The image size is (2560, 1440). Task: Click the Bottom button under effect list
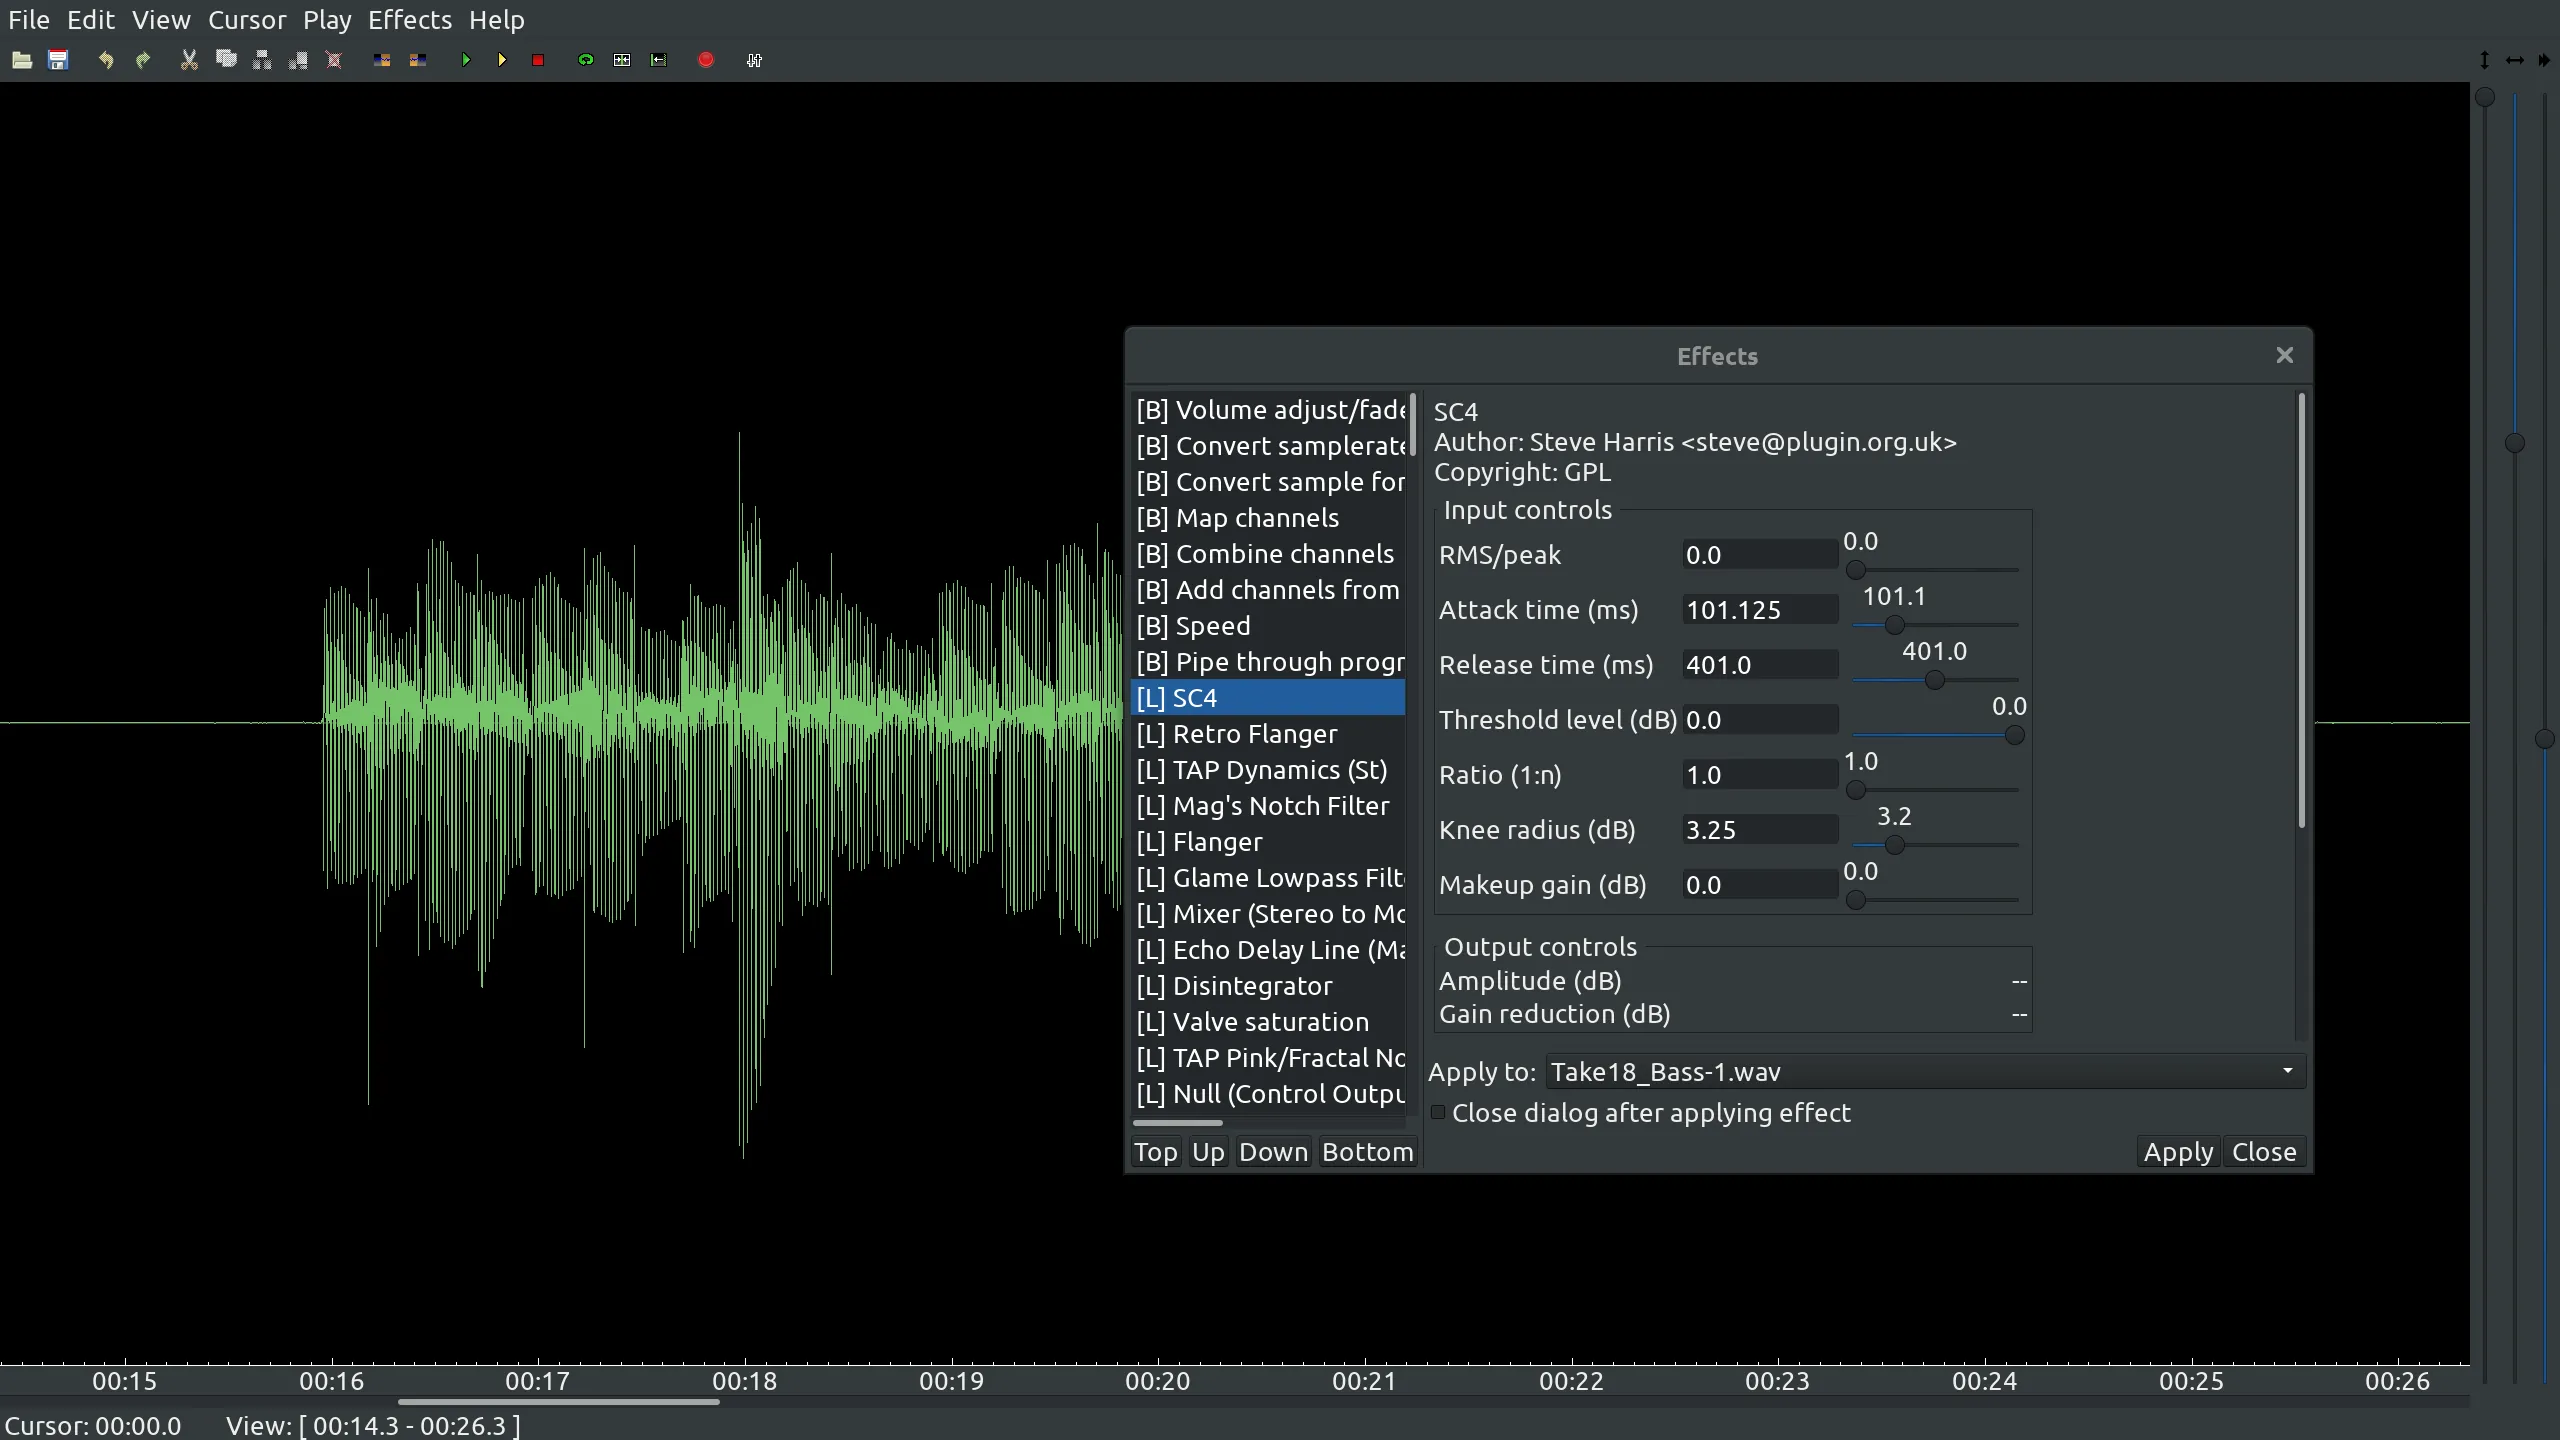[1367, 1152]
